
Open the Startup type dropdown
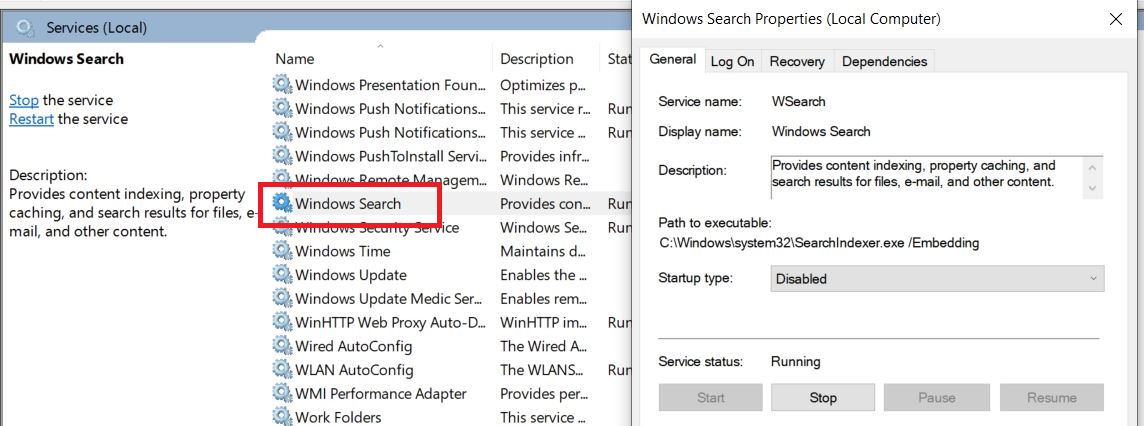click(x=937, y=279)
